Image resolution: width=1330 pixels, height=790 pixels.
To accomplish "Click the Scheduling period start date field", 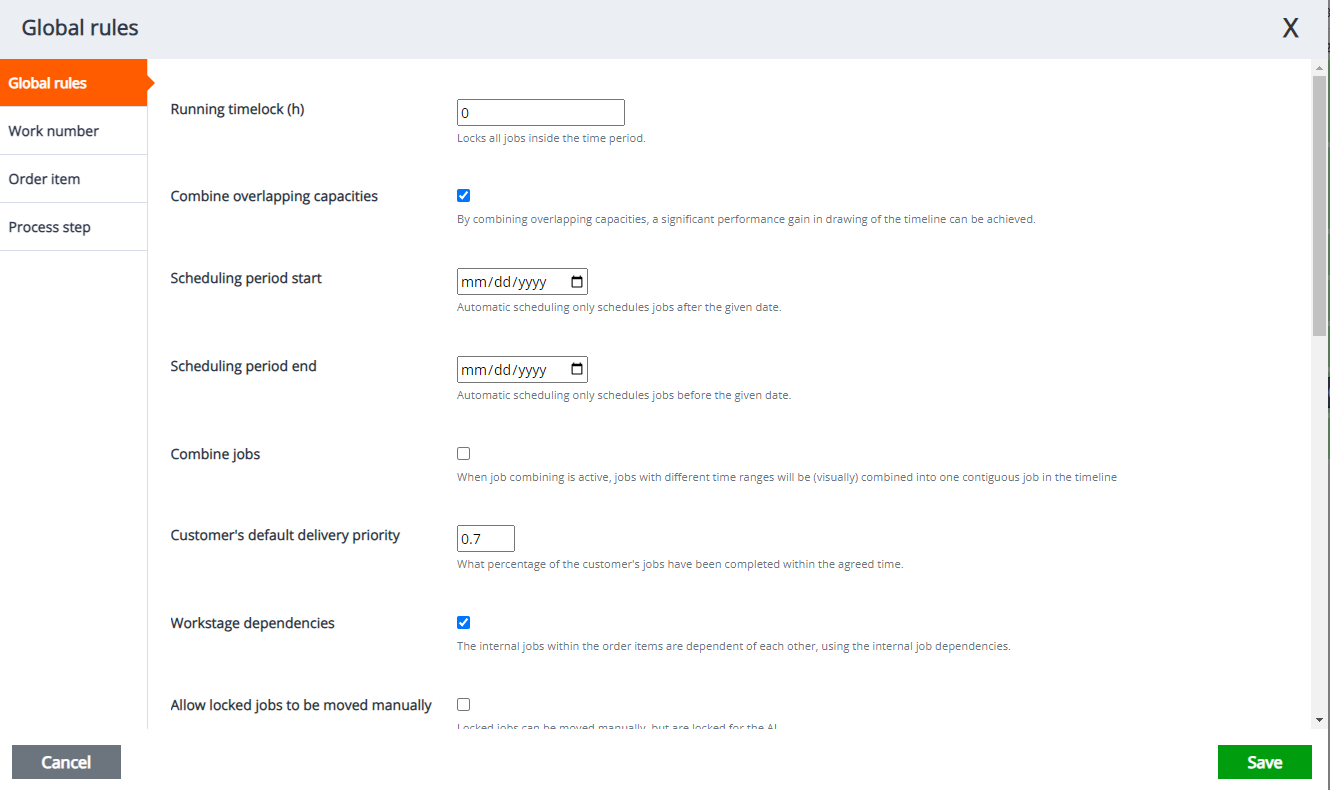I will tap(510, 282).
